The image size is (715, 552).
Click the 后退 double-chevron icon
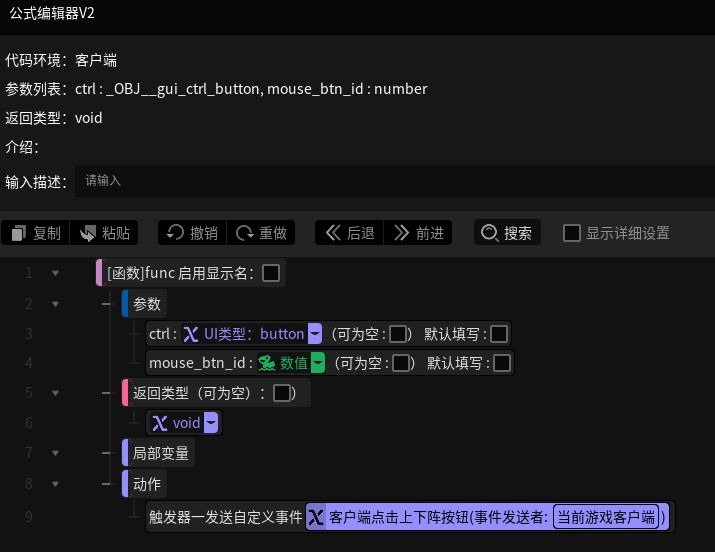point(333,232)
